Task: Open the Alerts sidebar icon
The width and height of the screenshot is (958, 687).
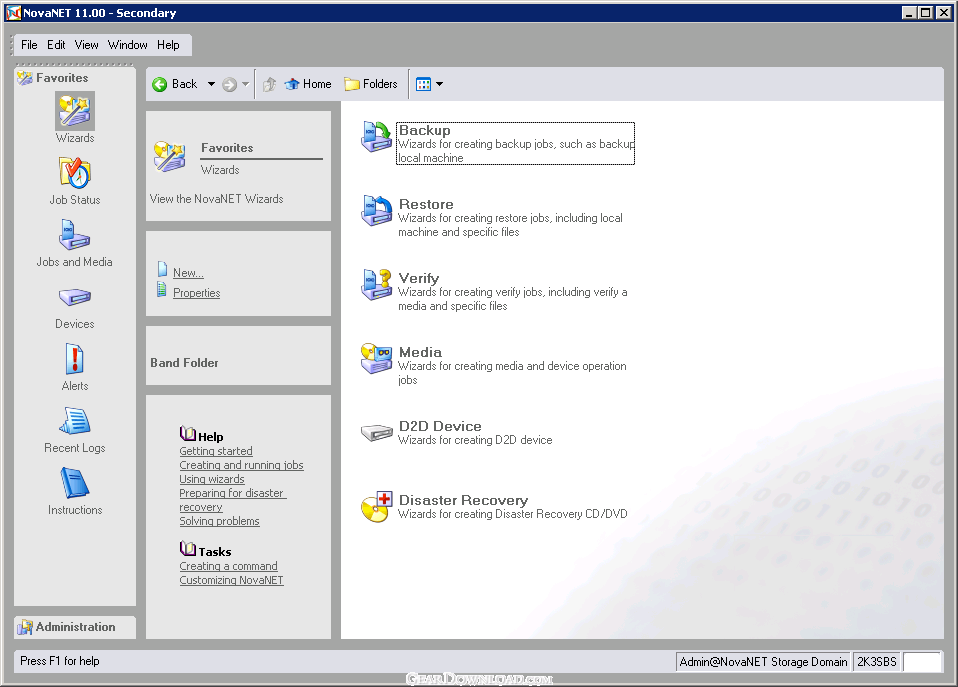Action: pos(75,359)
